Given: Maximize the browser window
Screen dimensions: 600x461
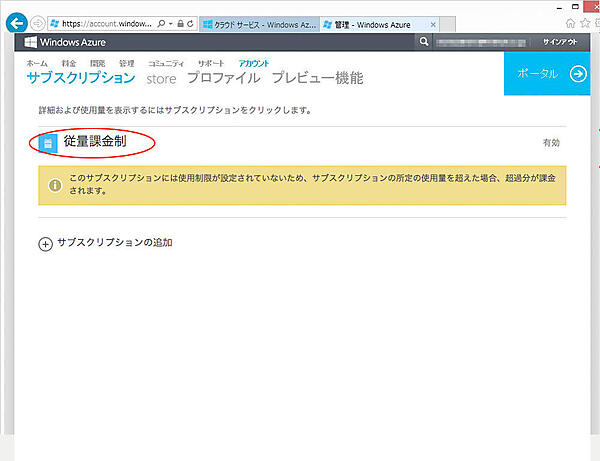Looking at the screenshot, I should [x=575, y=7].
